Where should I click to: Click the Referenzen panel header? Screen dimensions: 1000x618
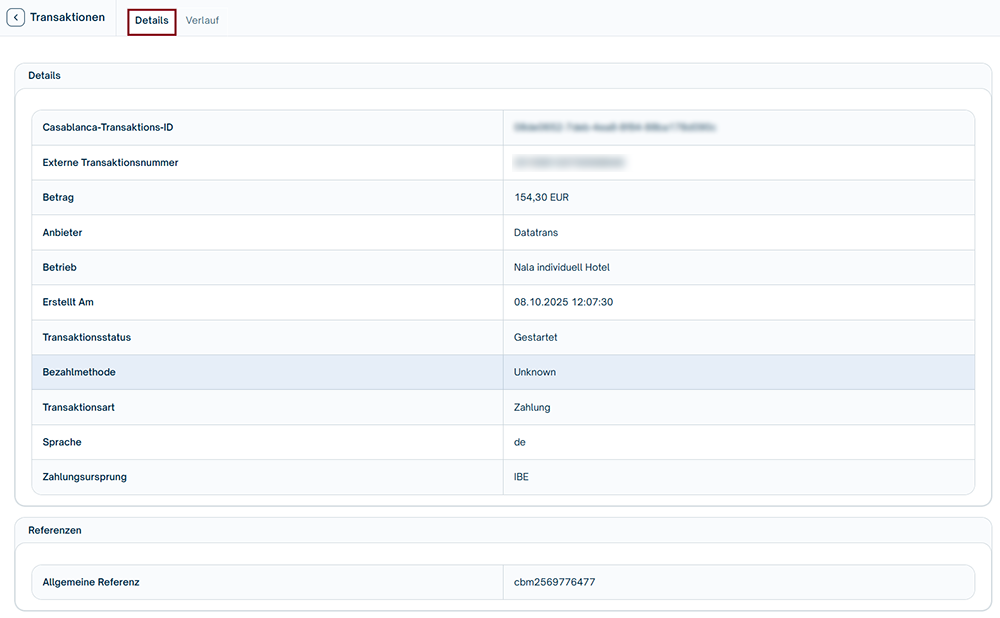55,530
